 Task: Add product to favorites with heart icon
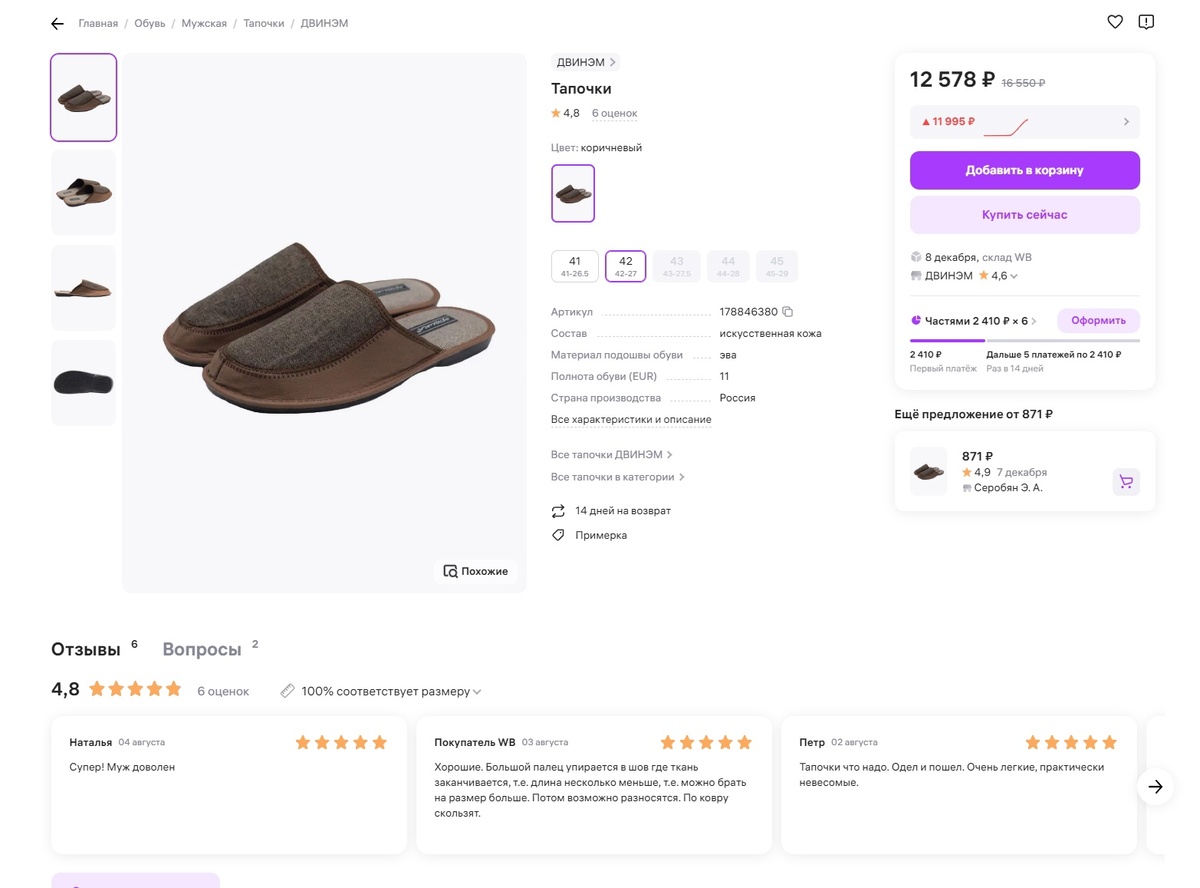coord(1115,22)
